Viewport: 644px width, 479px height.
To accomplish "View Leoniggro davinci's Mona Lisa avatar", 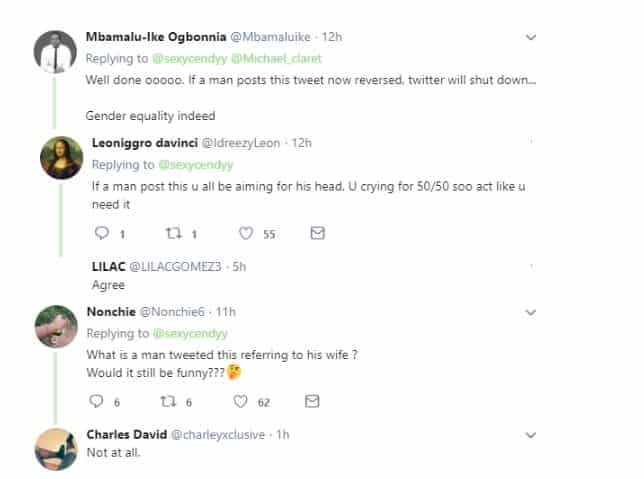I will click(x=60, y=157).
